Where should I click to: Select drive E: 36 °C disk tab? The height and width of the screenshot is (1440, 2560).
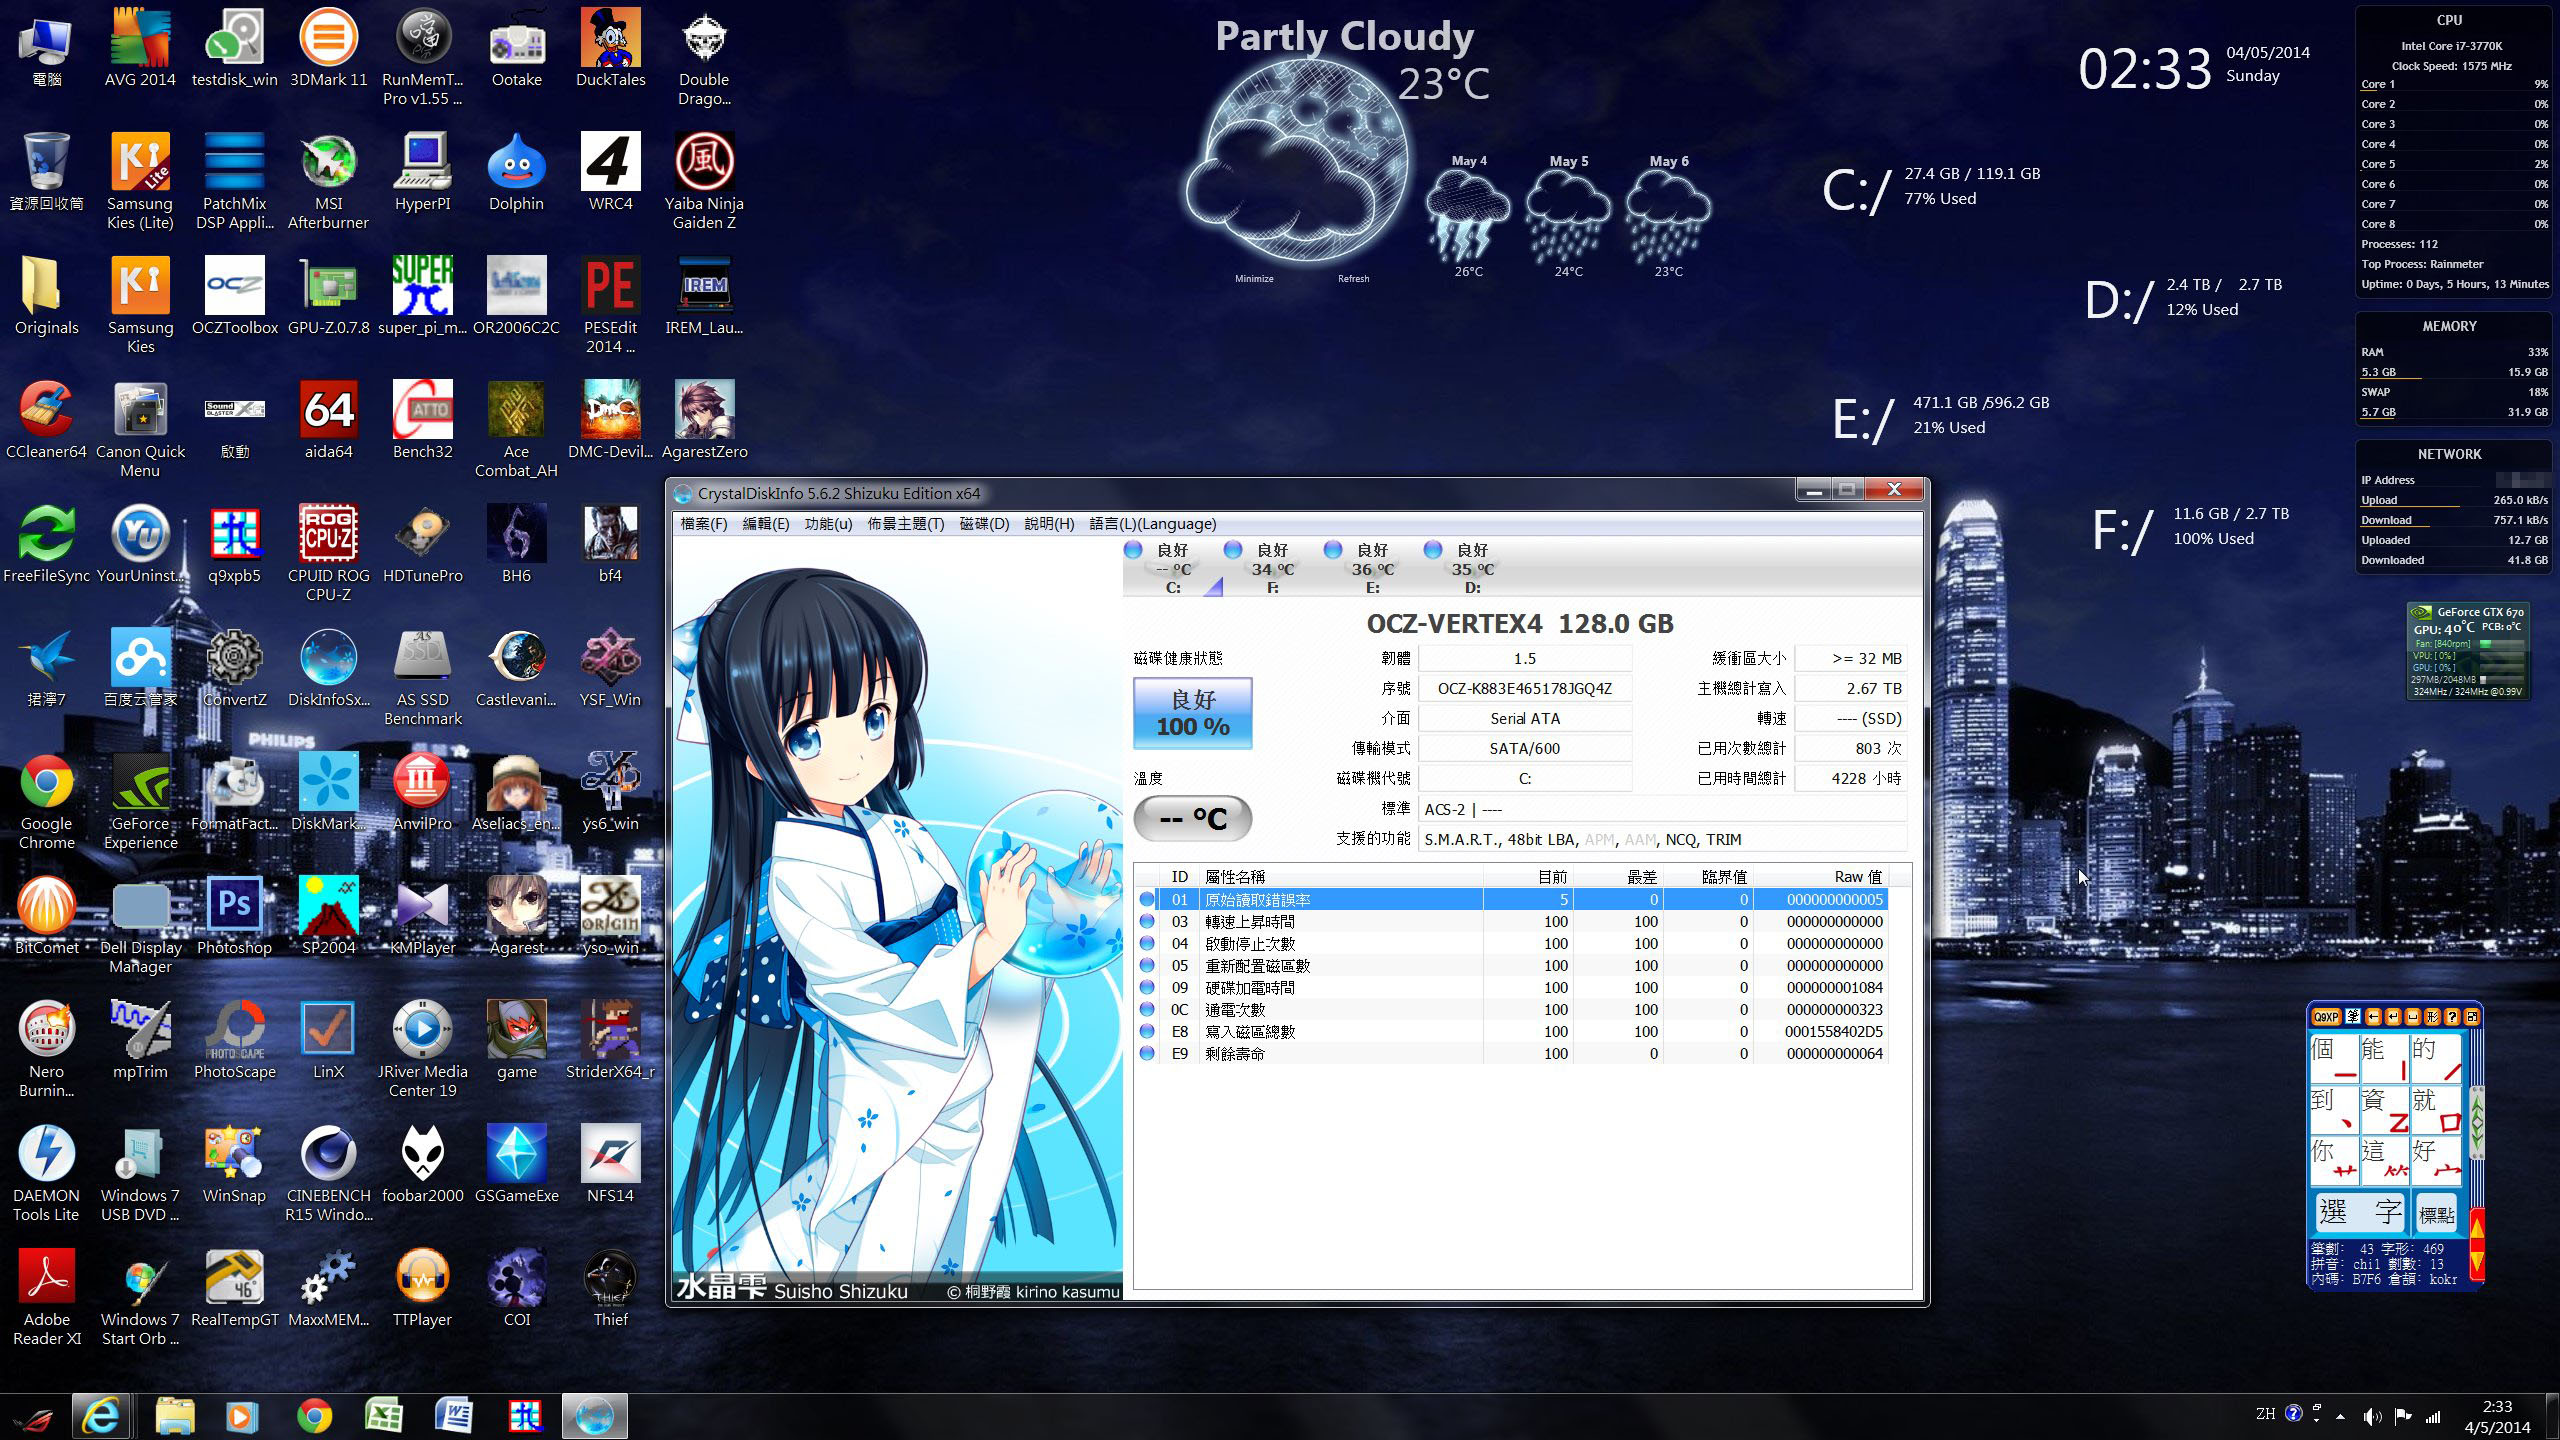(x=1372, y=568)
